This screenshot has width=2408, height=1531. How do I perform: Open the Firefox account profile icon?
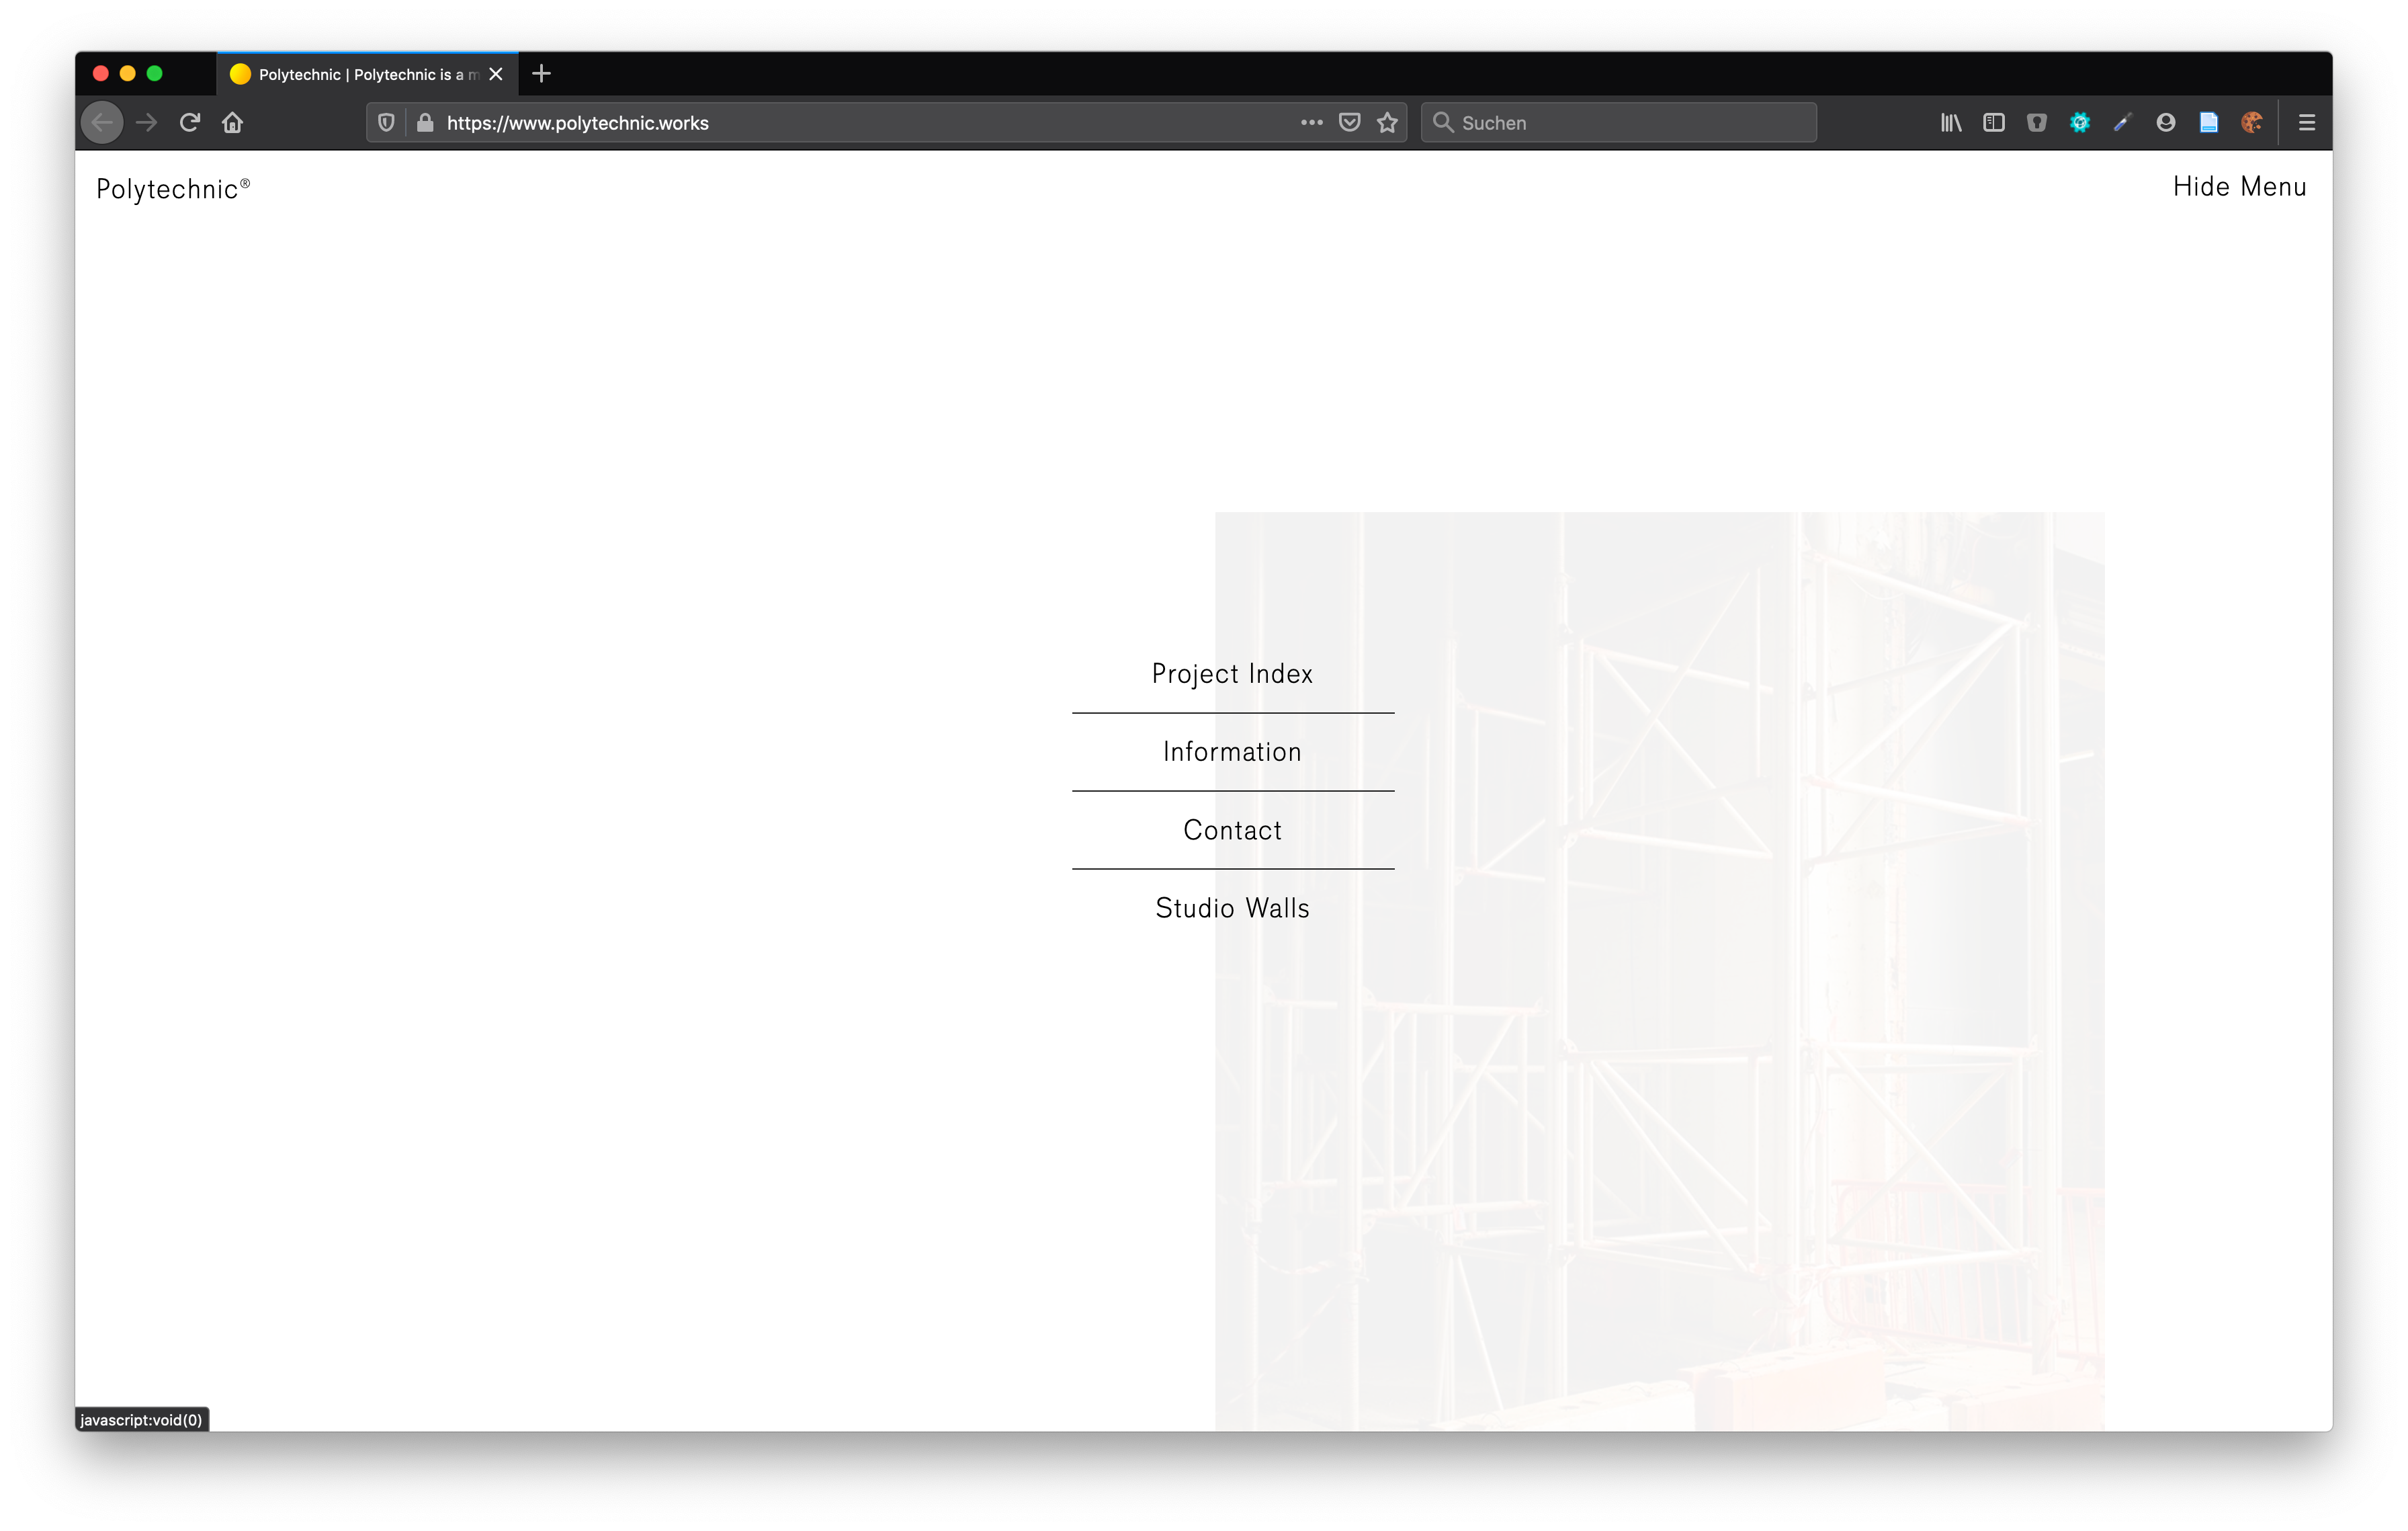coord(2165,123)
